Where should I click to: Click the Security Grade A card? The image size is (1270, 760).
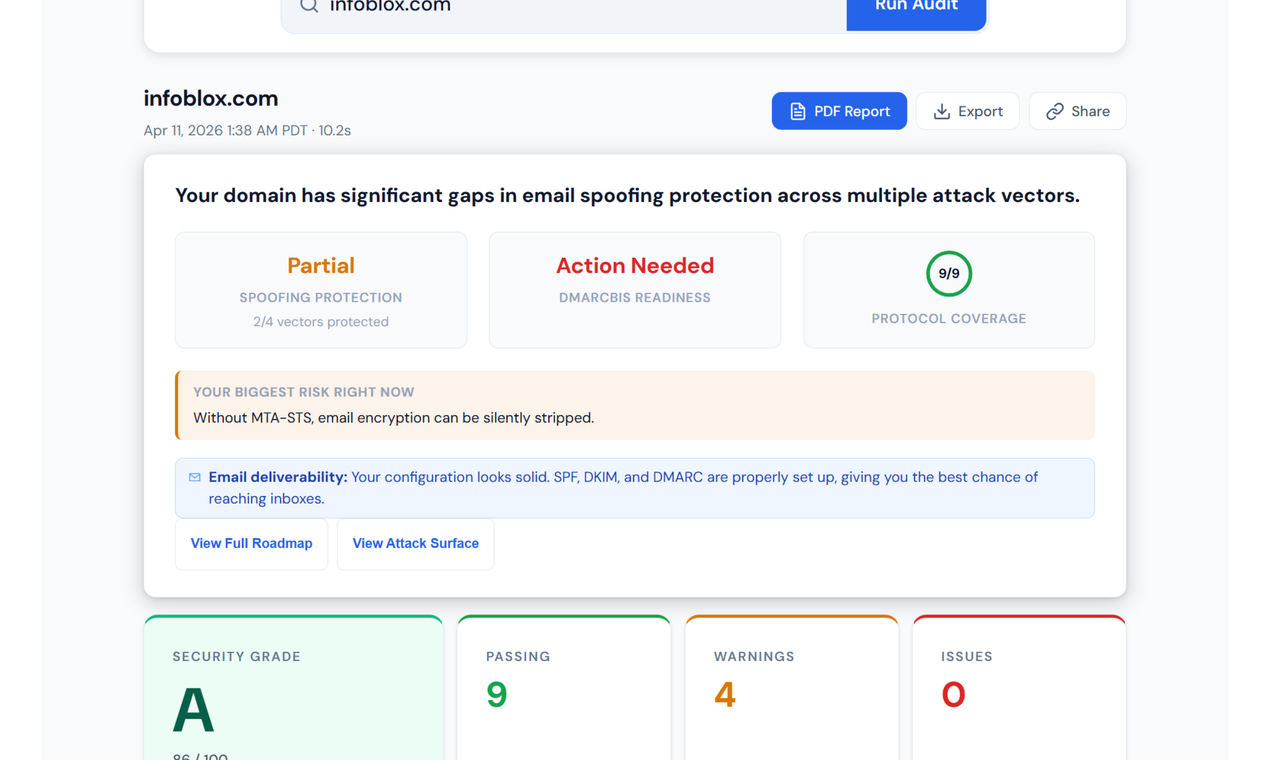[x=293, y=688]
